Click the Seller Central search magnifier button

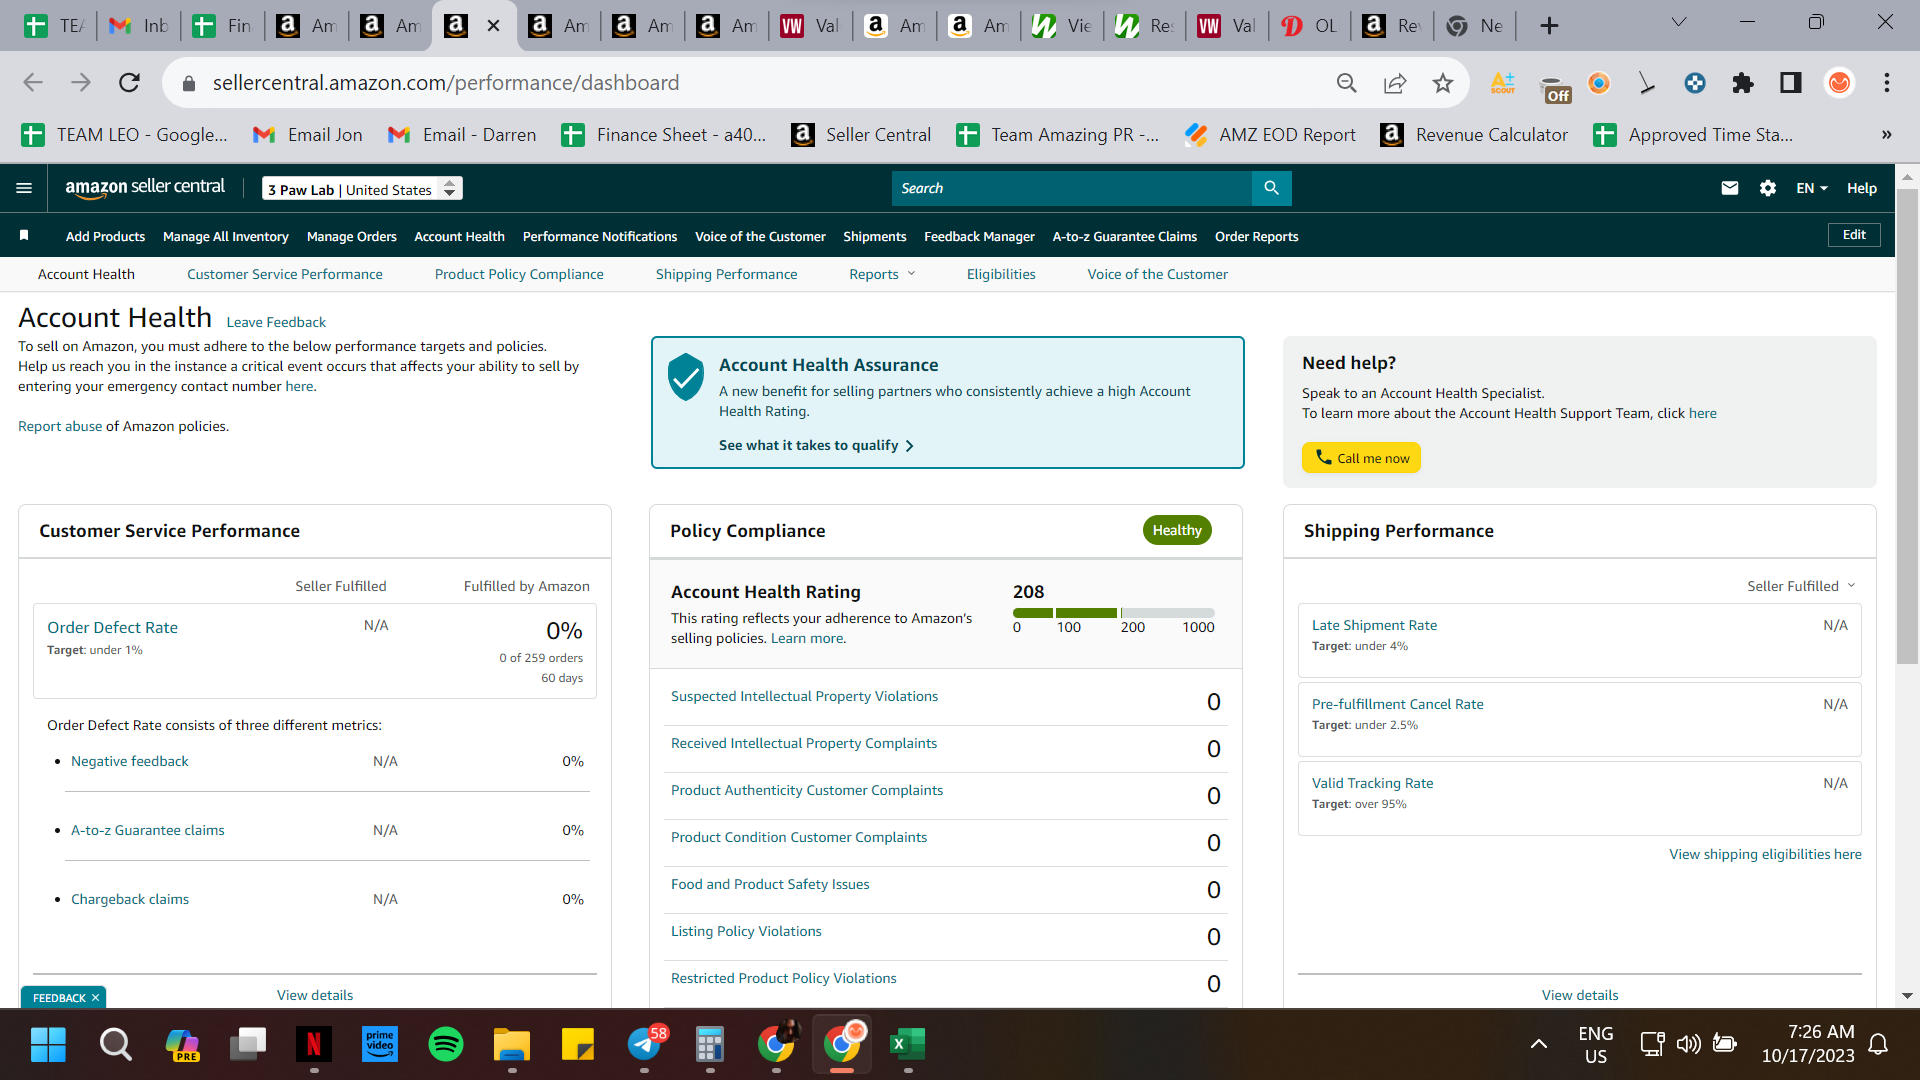pos(1271,188)
